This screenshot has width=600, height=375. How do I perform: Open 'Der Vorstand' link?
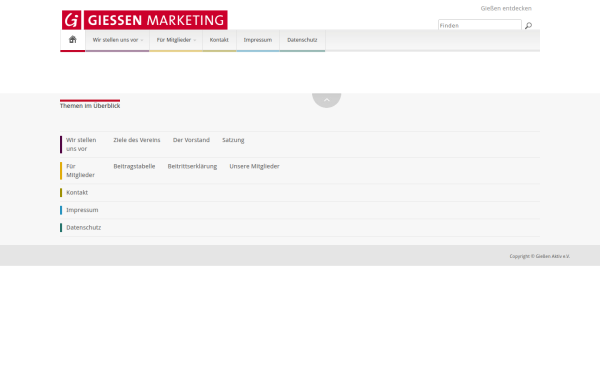tap(191, 140)
